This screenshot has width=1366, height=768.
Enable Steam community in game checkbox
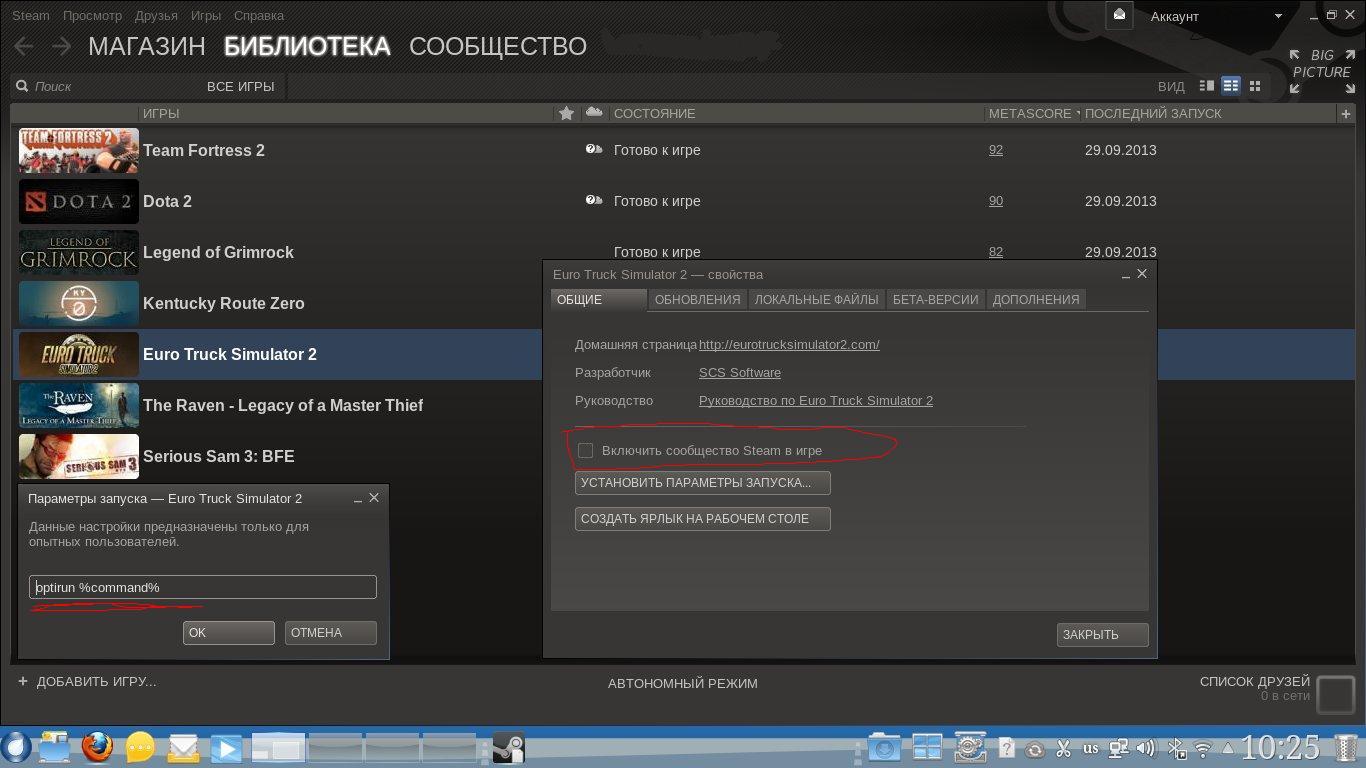click(586, 451)
